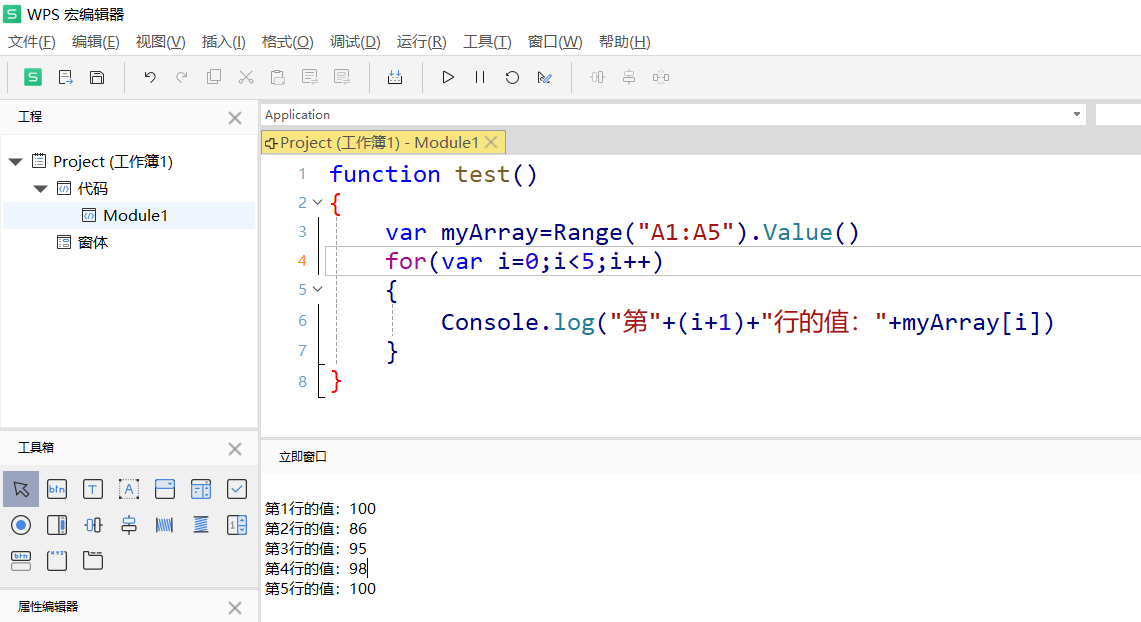
Task: Open the Application object dropdown
Action: click(1076, 114)
